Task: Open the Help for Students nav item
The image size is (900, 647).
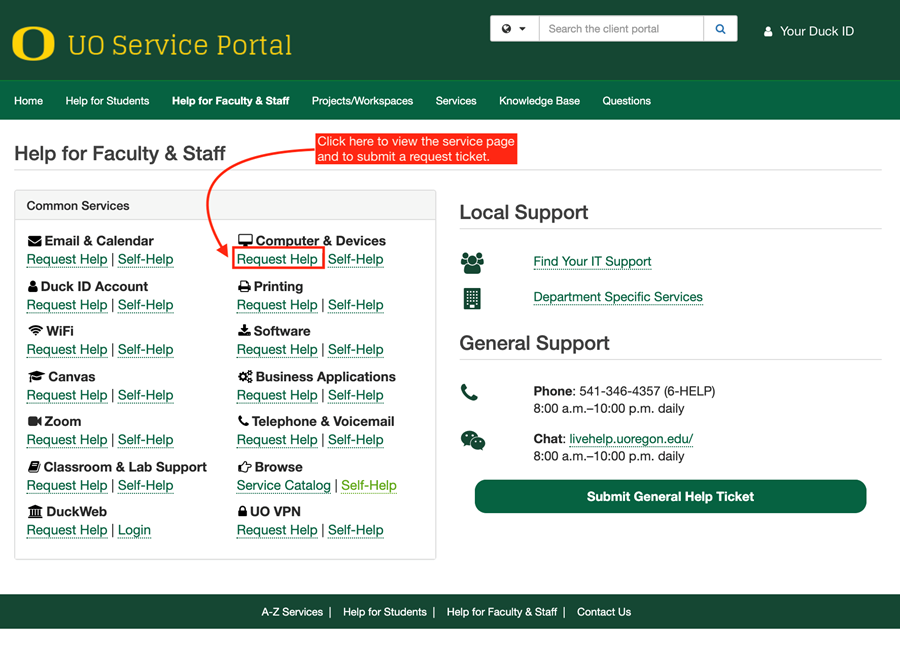Action: click(x=107, y=100)
